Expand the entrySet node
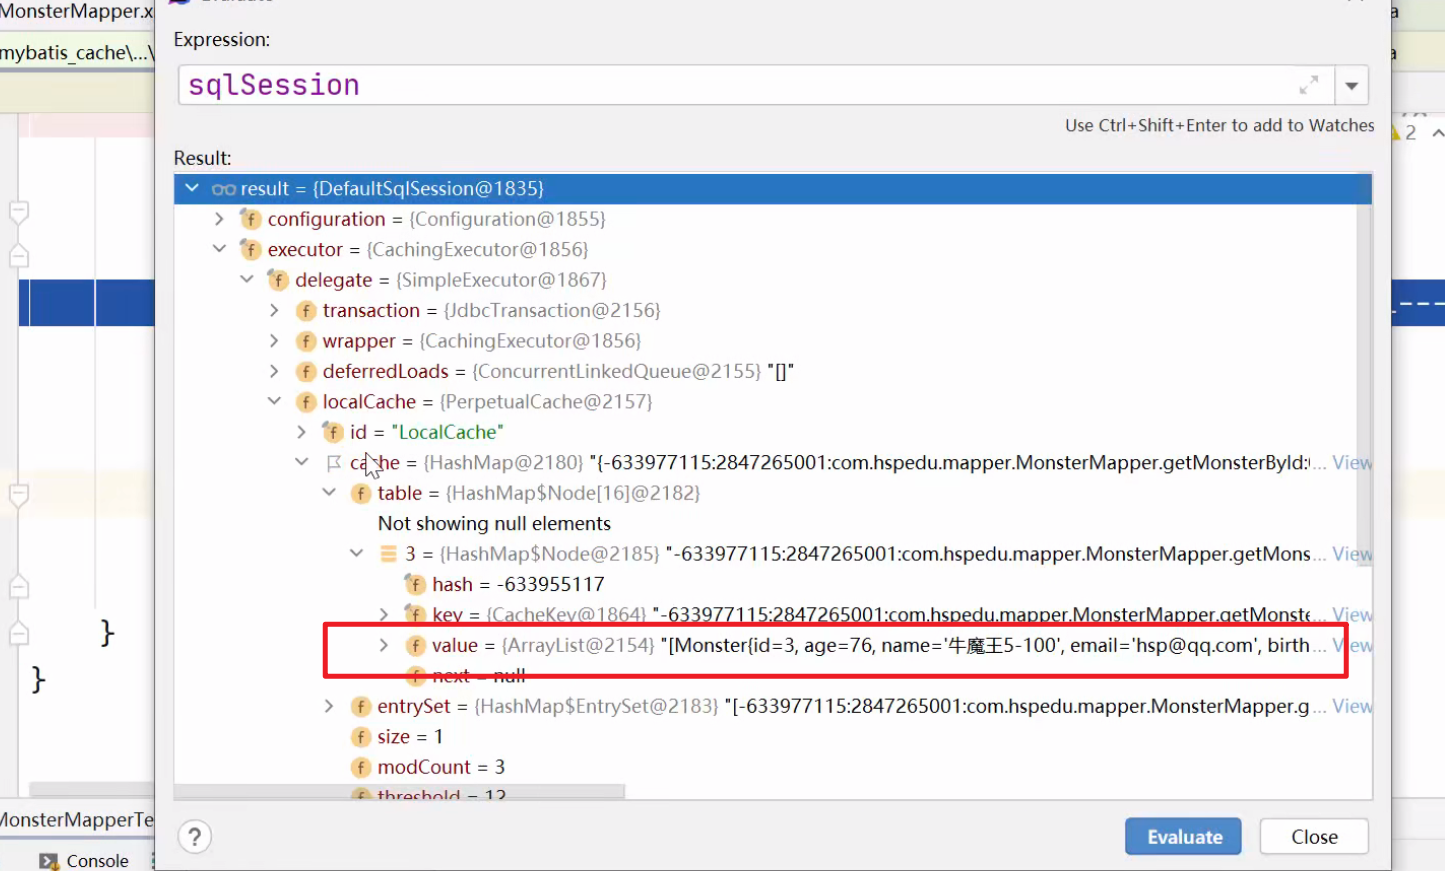The image size is (1445, 871). coord(329,706)
